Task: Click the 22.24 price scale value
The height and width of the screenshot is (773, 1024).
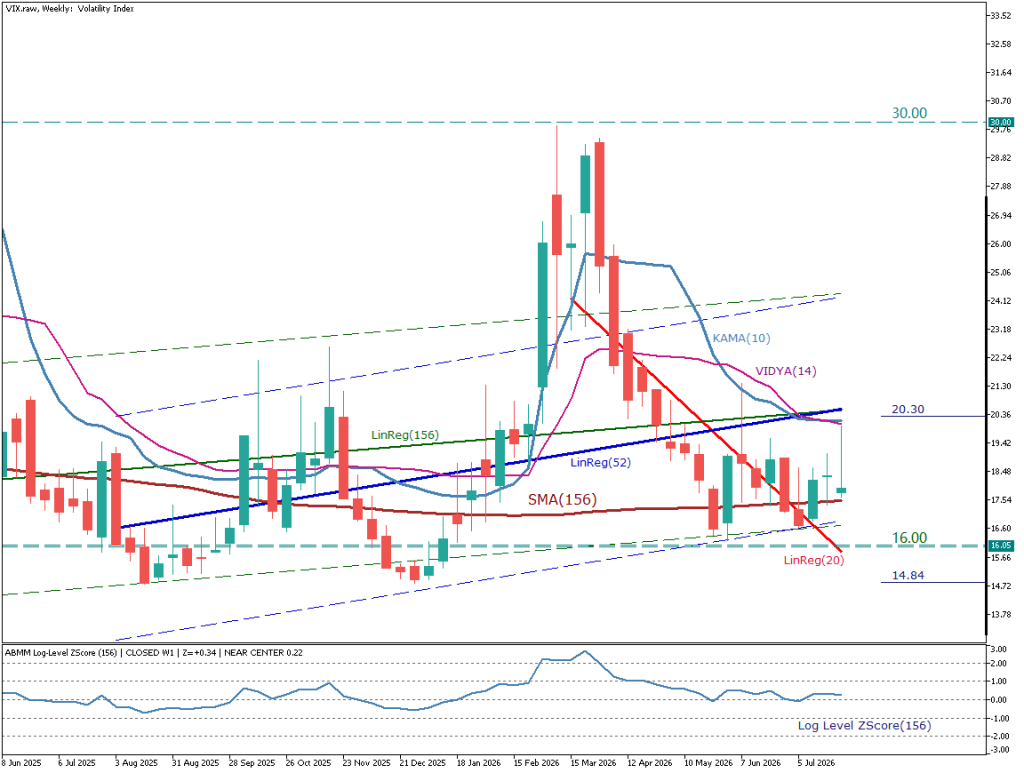Action: click(1000, 358)
